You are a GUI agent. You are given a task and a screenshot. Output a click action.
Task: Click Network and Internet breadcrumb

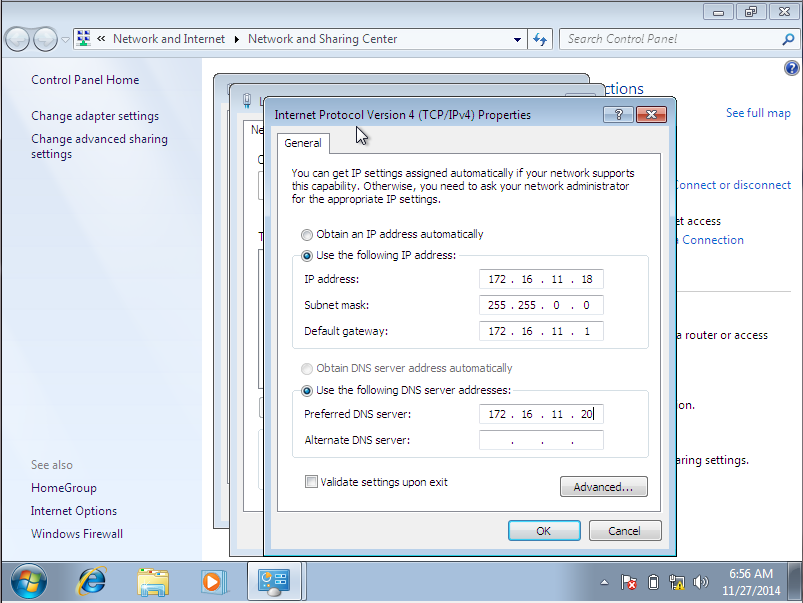coord(168,39)
